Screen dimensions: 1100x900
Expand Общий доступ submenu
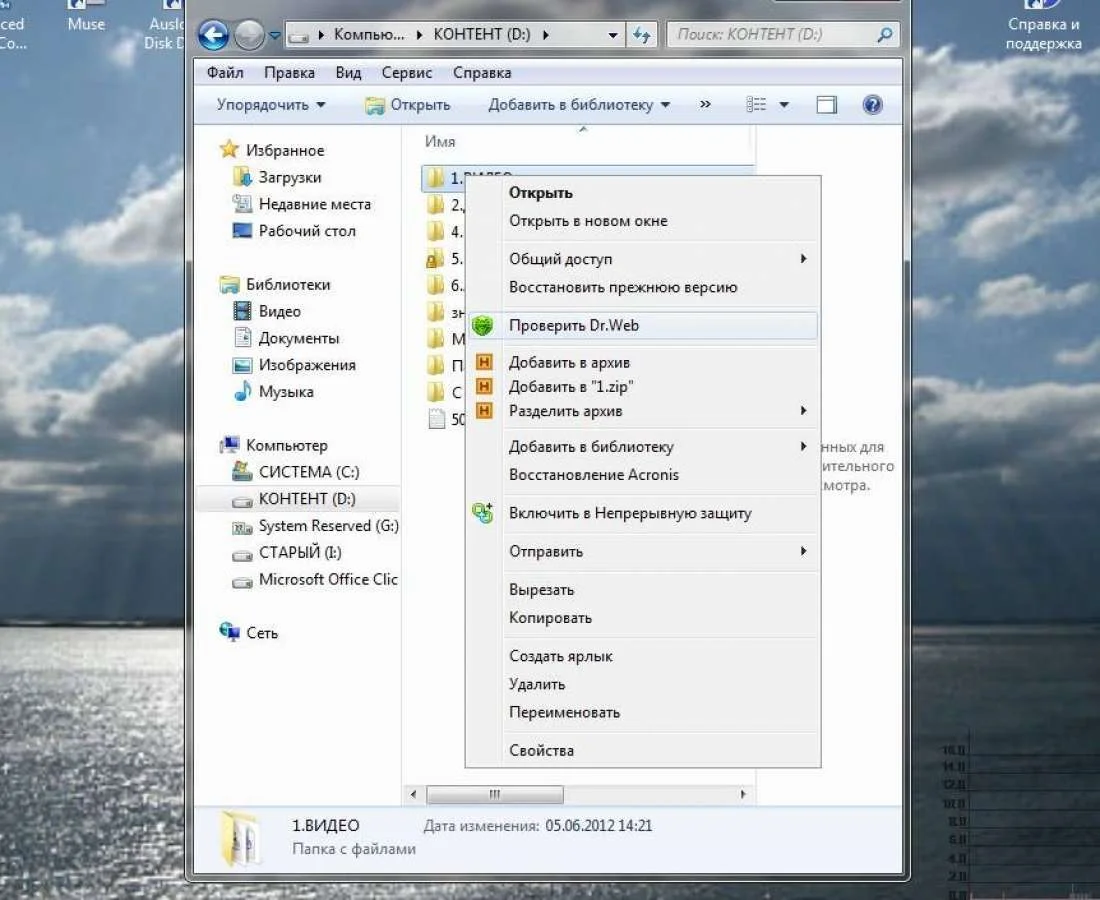pyautogui.click(x=643, y=259)
